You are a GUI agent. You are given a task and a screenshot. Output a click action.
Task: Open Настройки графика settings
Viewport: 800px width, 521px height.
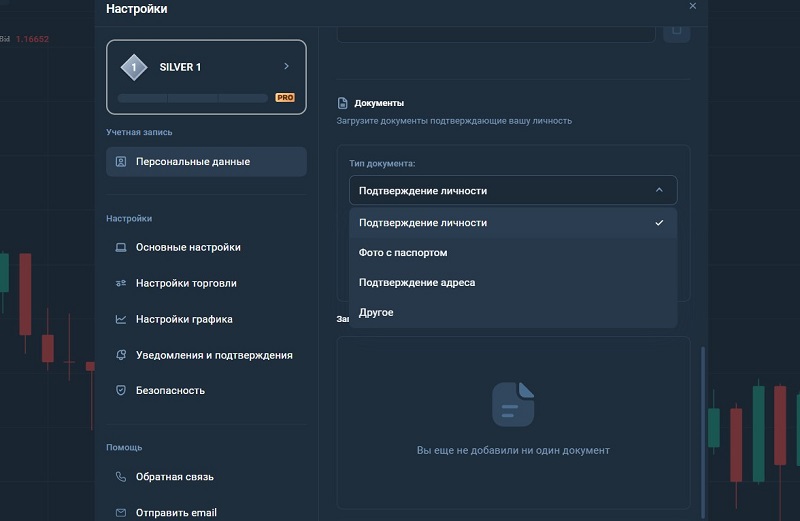tap(206, 319)
